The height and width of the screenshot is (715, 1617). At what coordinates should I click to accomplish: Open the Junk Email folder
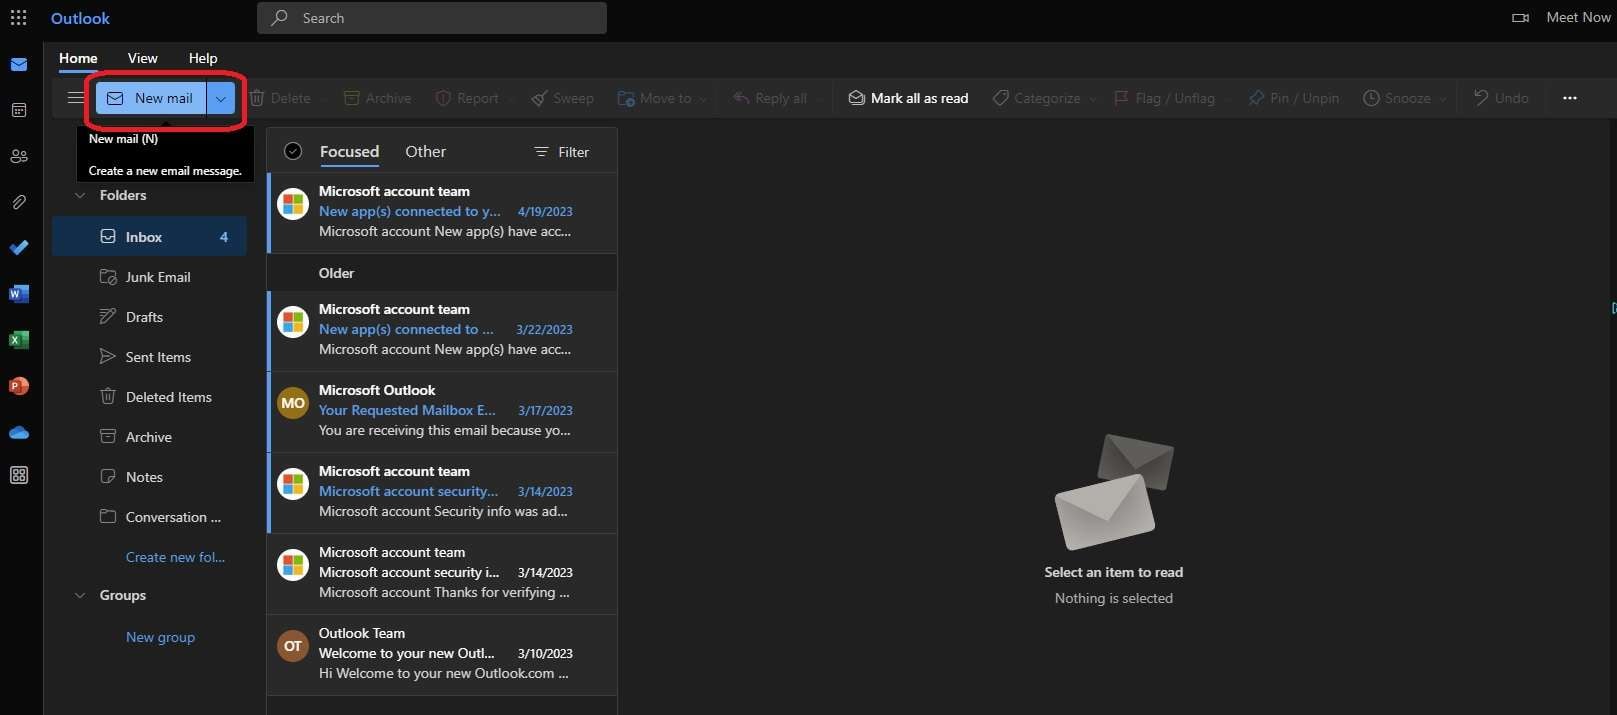pos(149,277)
